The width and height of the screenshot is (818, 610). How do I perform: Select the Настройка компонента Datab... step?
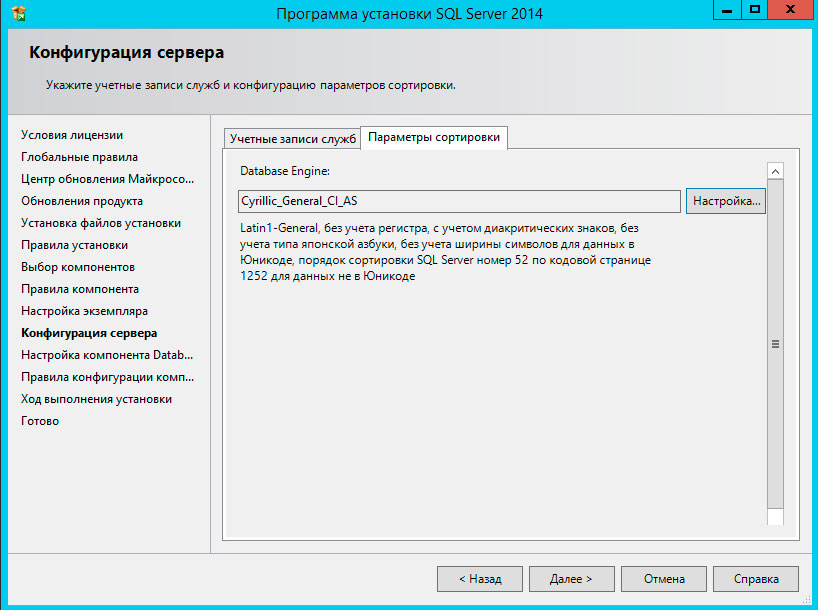click(x=107, y=355)
